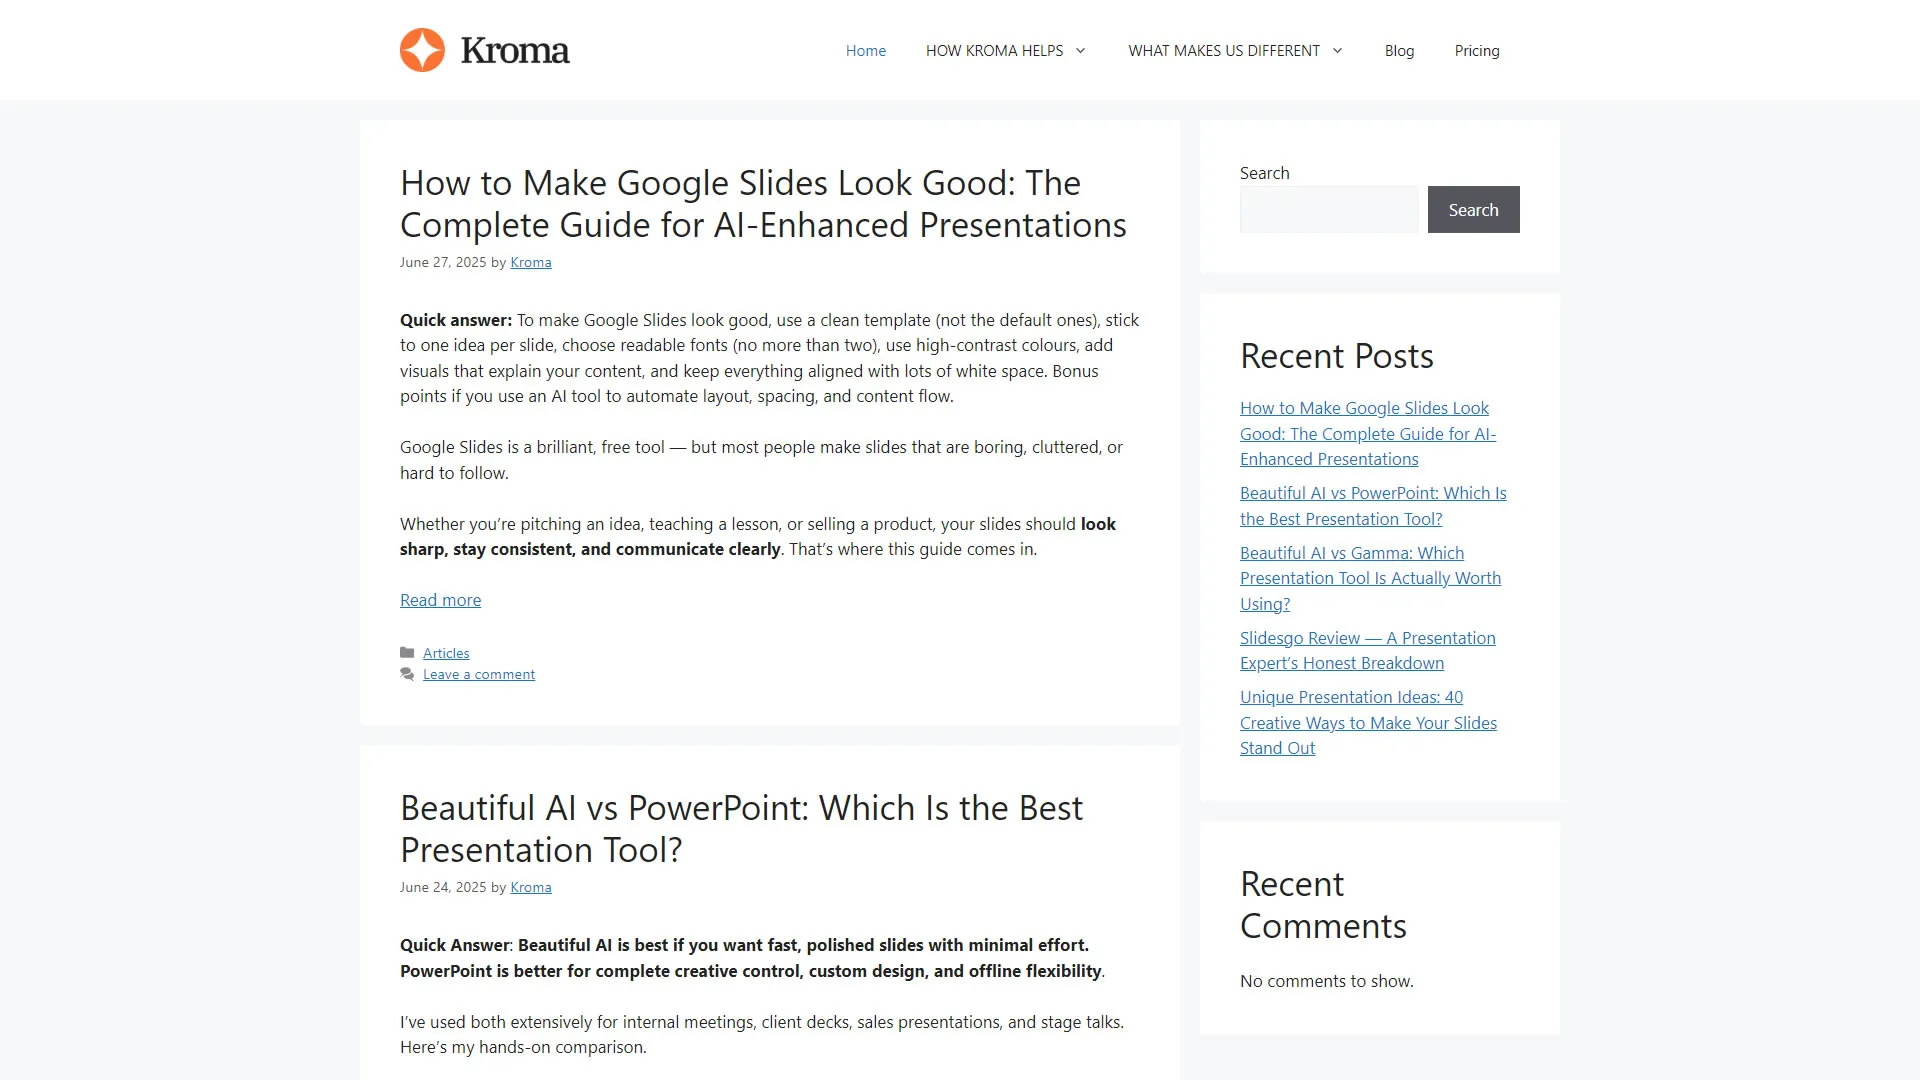Click the Search button
Image resolution: width=1920 pixels, height=1080 pixels.
[x=1473, y=210]
